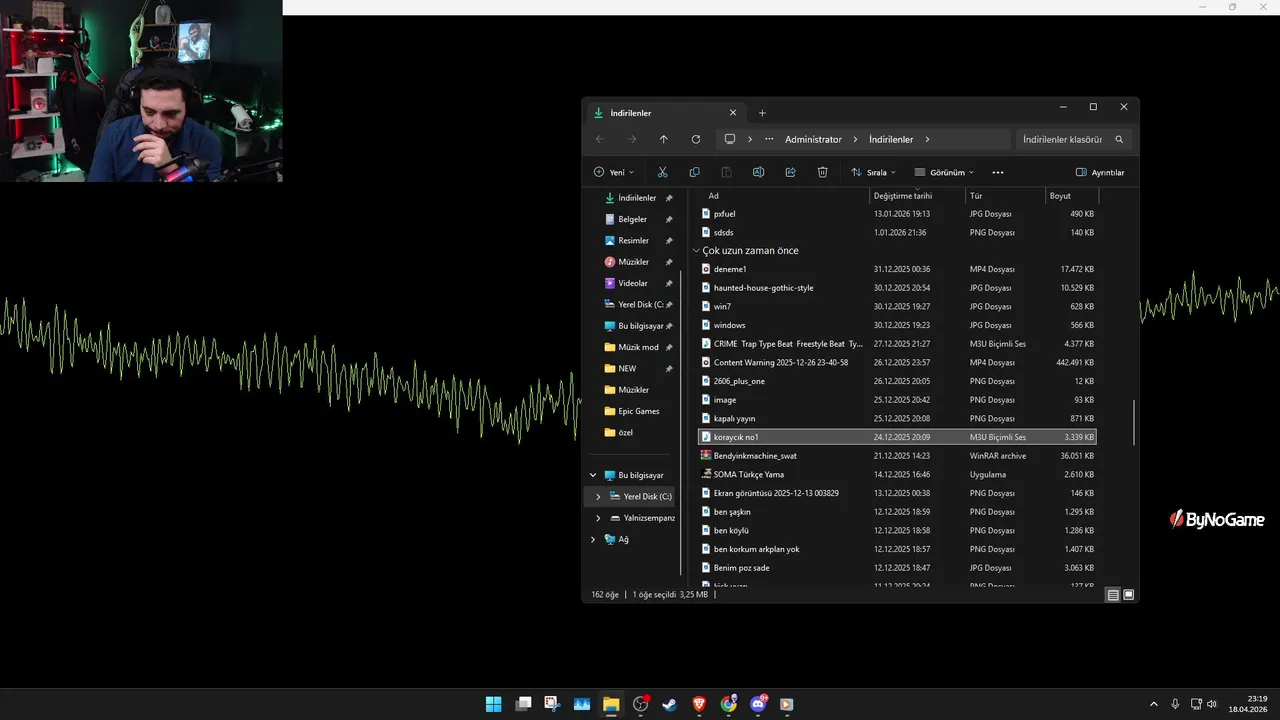Delete the file with trash icon

822,172
